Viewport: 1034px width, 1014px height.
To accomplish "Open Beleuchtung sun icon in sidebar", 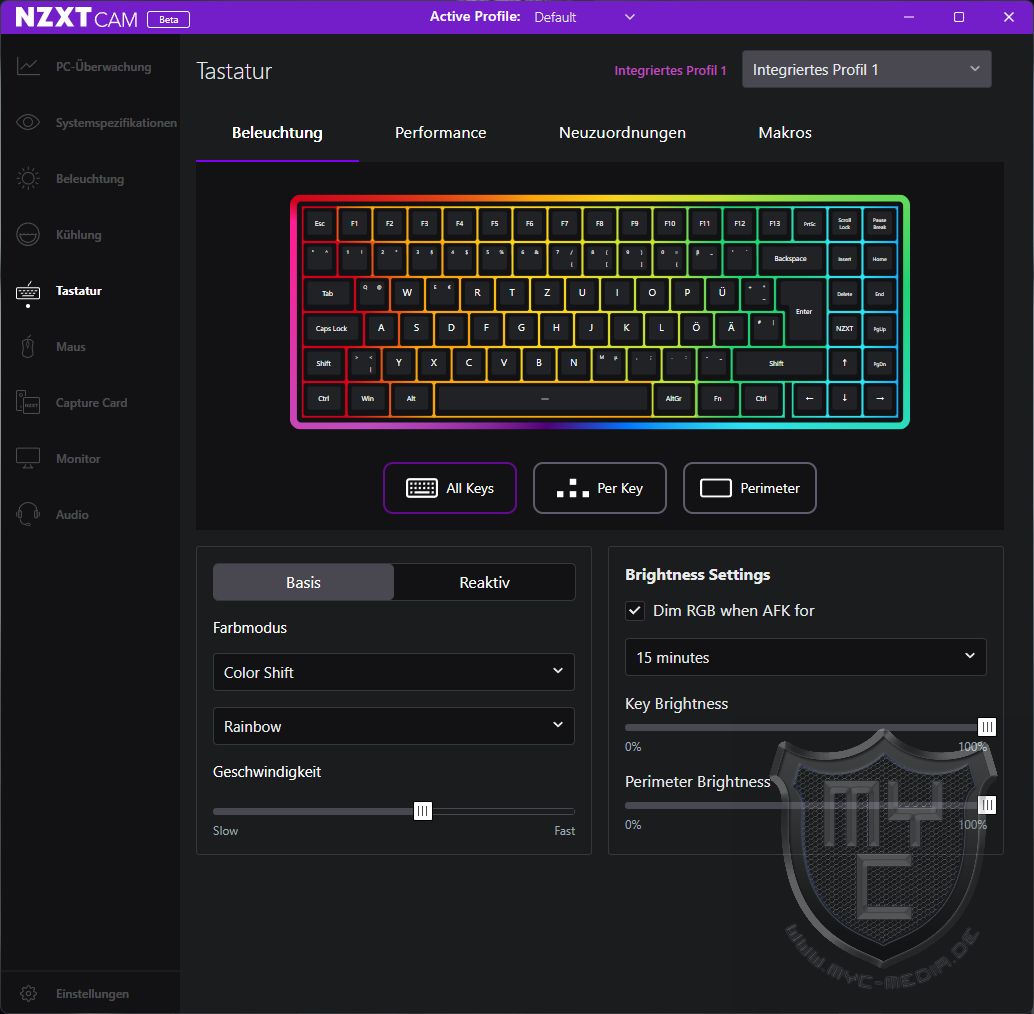I will 28,179.
